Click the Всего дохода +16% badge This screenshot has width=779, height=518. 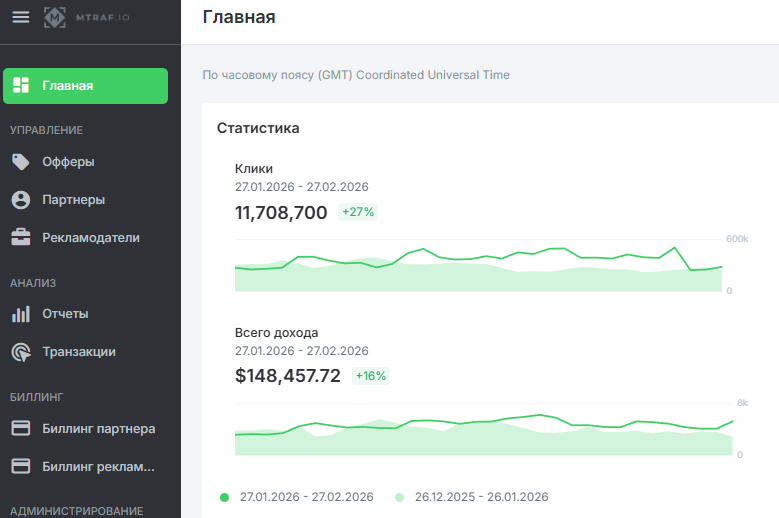click(371, 376)
